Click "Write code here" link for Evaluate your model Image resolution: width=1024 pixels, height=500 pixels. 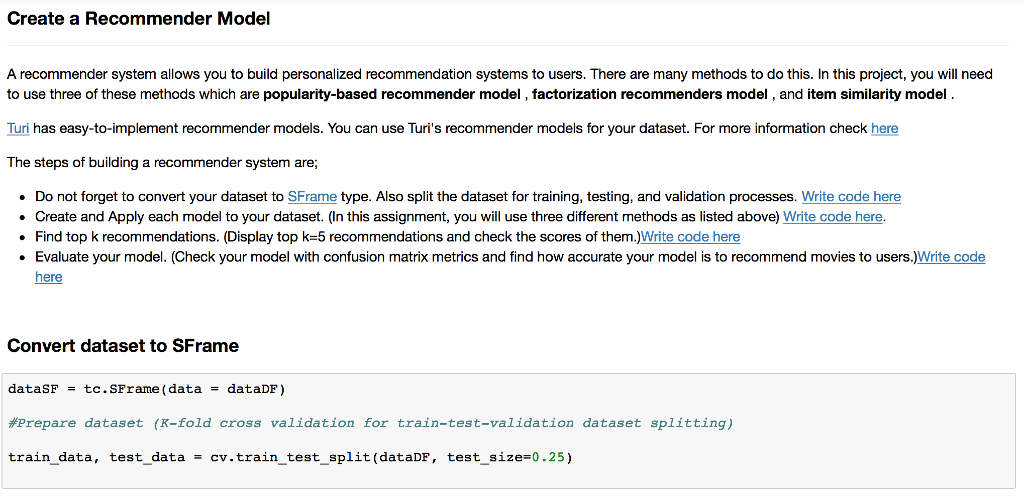coord(951,257)
